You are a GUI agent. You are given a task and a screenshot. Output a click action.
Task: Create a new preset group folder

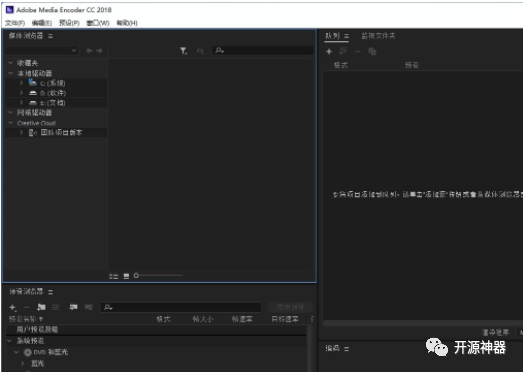click(x=41, y=307)
